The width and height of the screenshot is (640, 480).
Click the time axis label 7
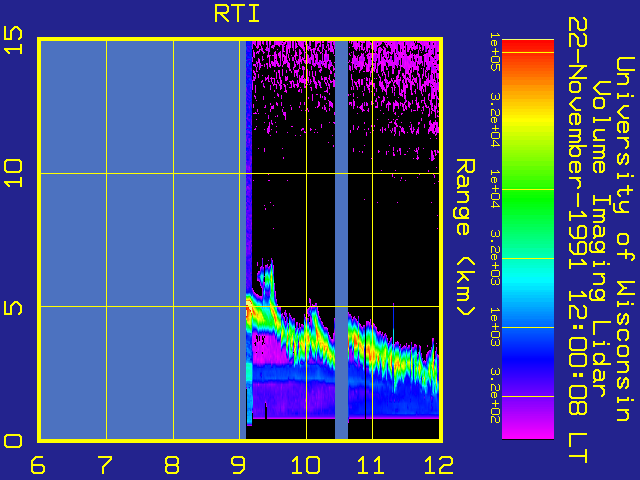(105, 464)
